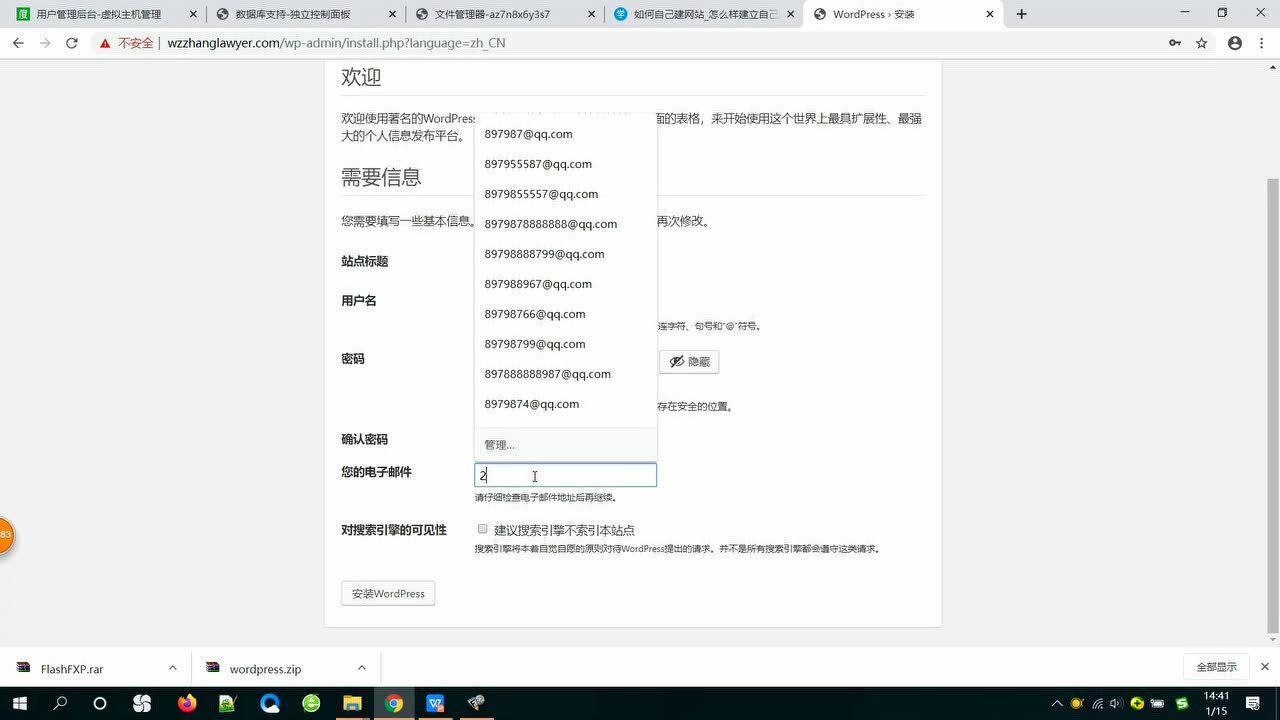
Task: Switch to 如何自己建网站 tab
Action: click(x=705, y=14)
